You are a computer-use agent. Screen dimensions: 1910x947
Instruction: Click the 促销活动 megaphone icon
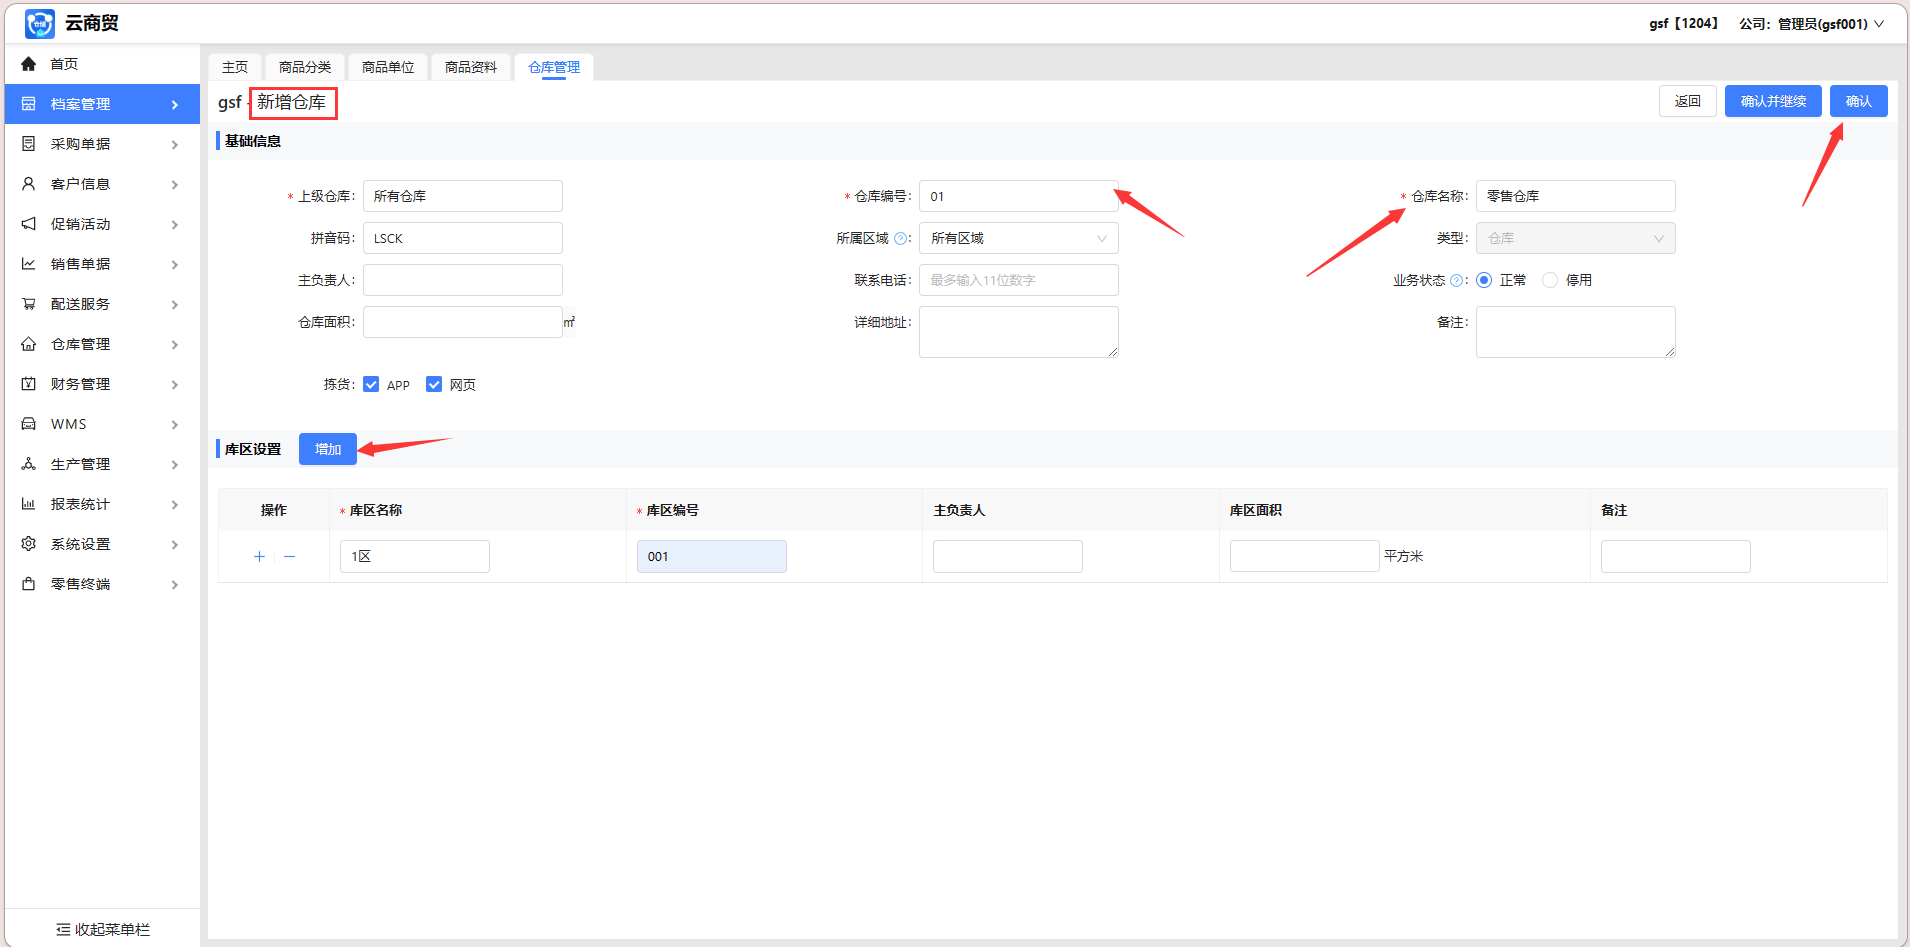click(x=29, y=224)
